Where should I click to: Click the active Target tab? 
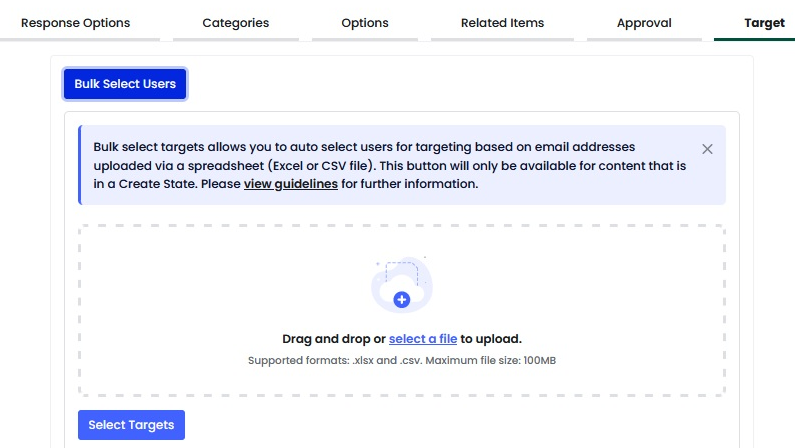[x=764, y=23]
